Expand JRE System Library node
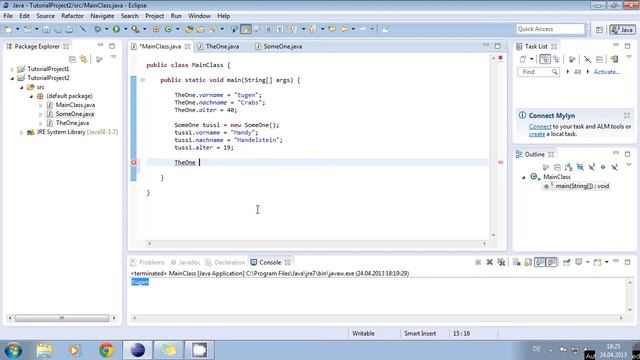640x360 pixels. (22, 132)
